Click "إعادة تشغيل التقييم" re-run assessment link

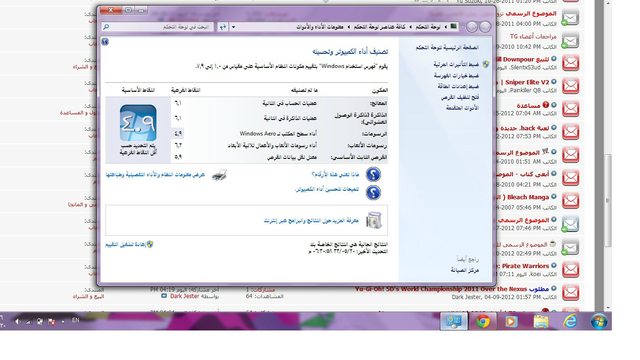125,244
